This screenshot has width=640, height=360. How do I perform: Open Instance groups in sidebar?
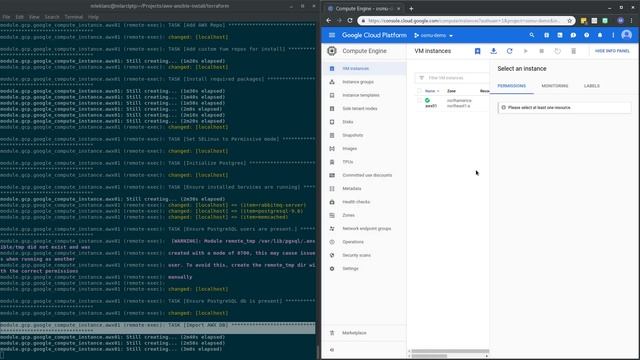pos(358,82)
